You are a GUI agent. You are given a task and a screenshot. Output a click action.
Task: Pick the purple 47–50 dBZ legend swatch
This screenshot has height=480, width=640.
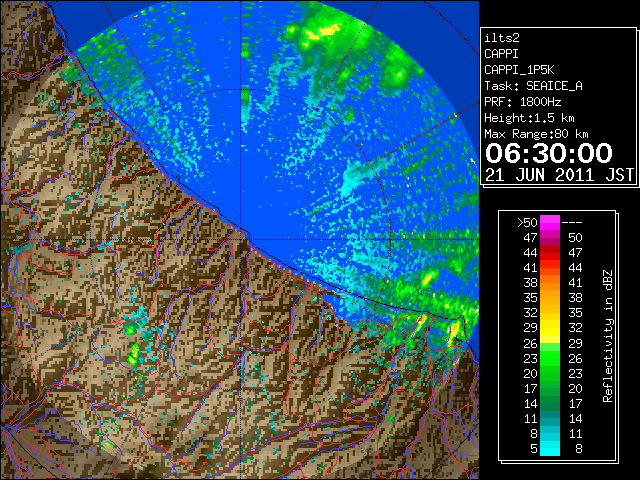click(550, 238)
